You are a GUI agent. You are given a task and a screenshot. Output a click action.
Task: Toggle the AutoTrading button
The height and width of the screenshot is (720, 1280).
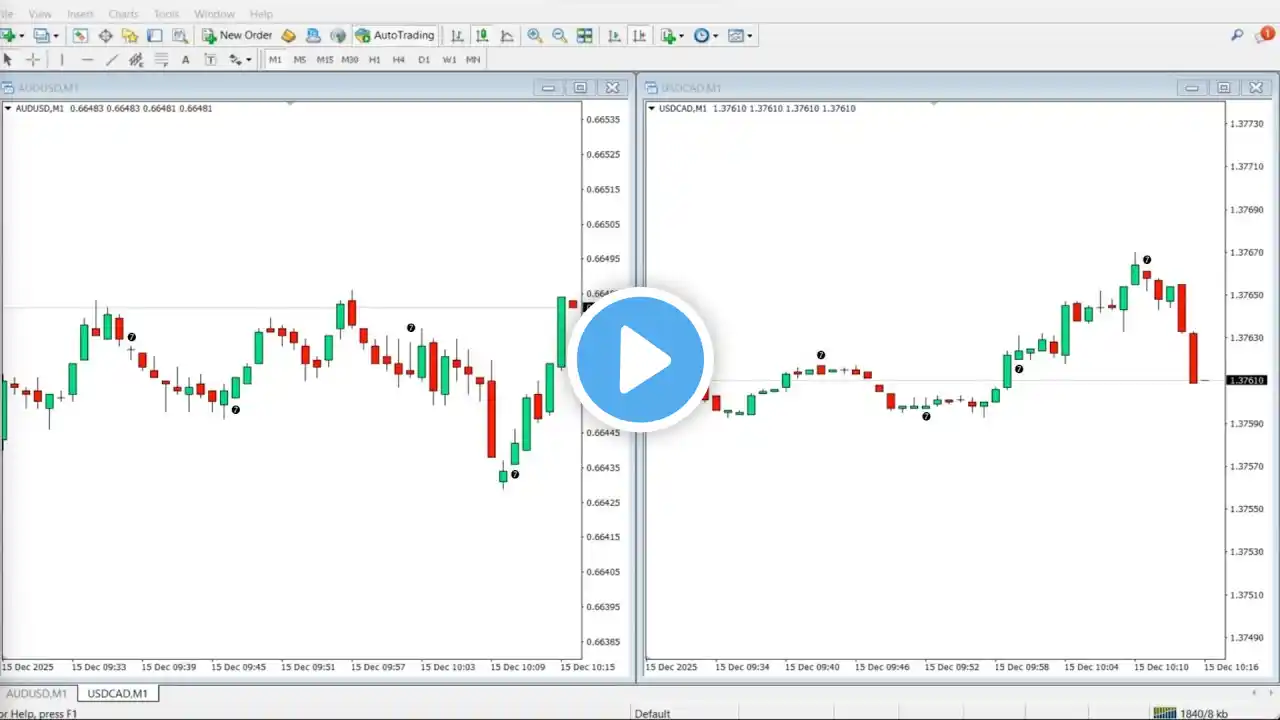(396, 35)
